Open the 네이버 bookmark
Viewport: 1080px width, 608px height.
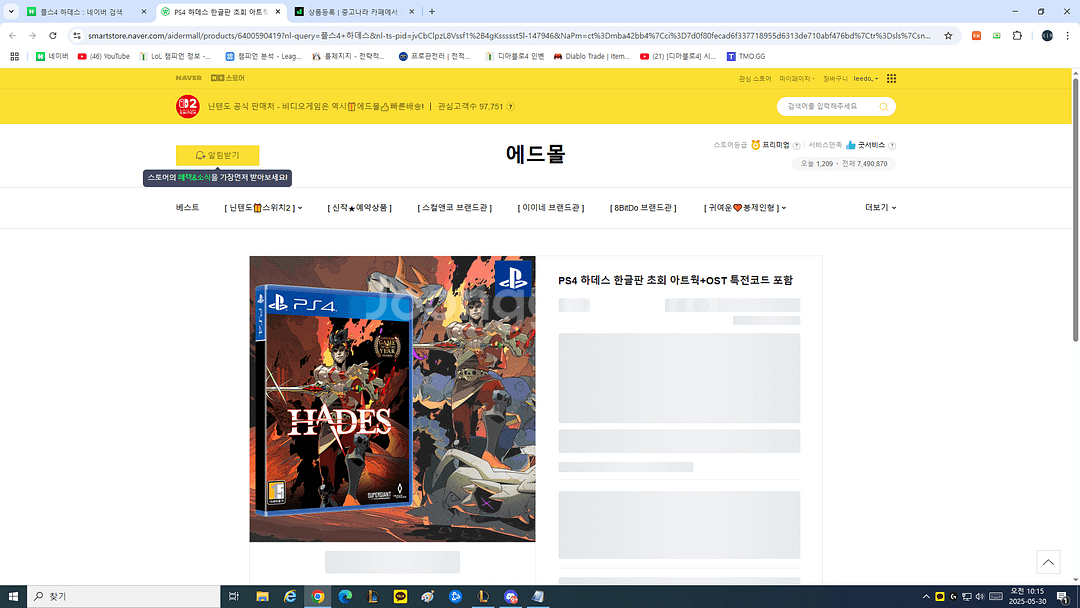click(52, 56)
